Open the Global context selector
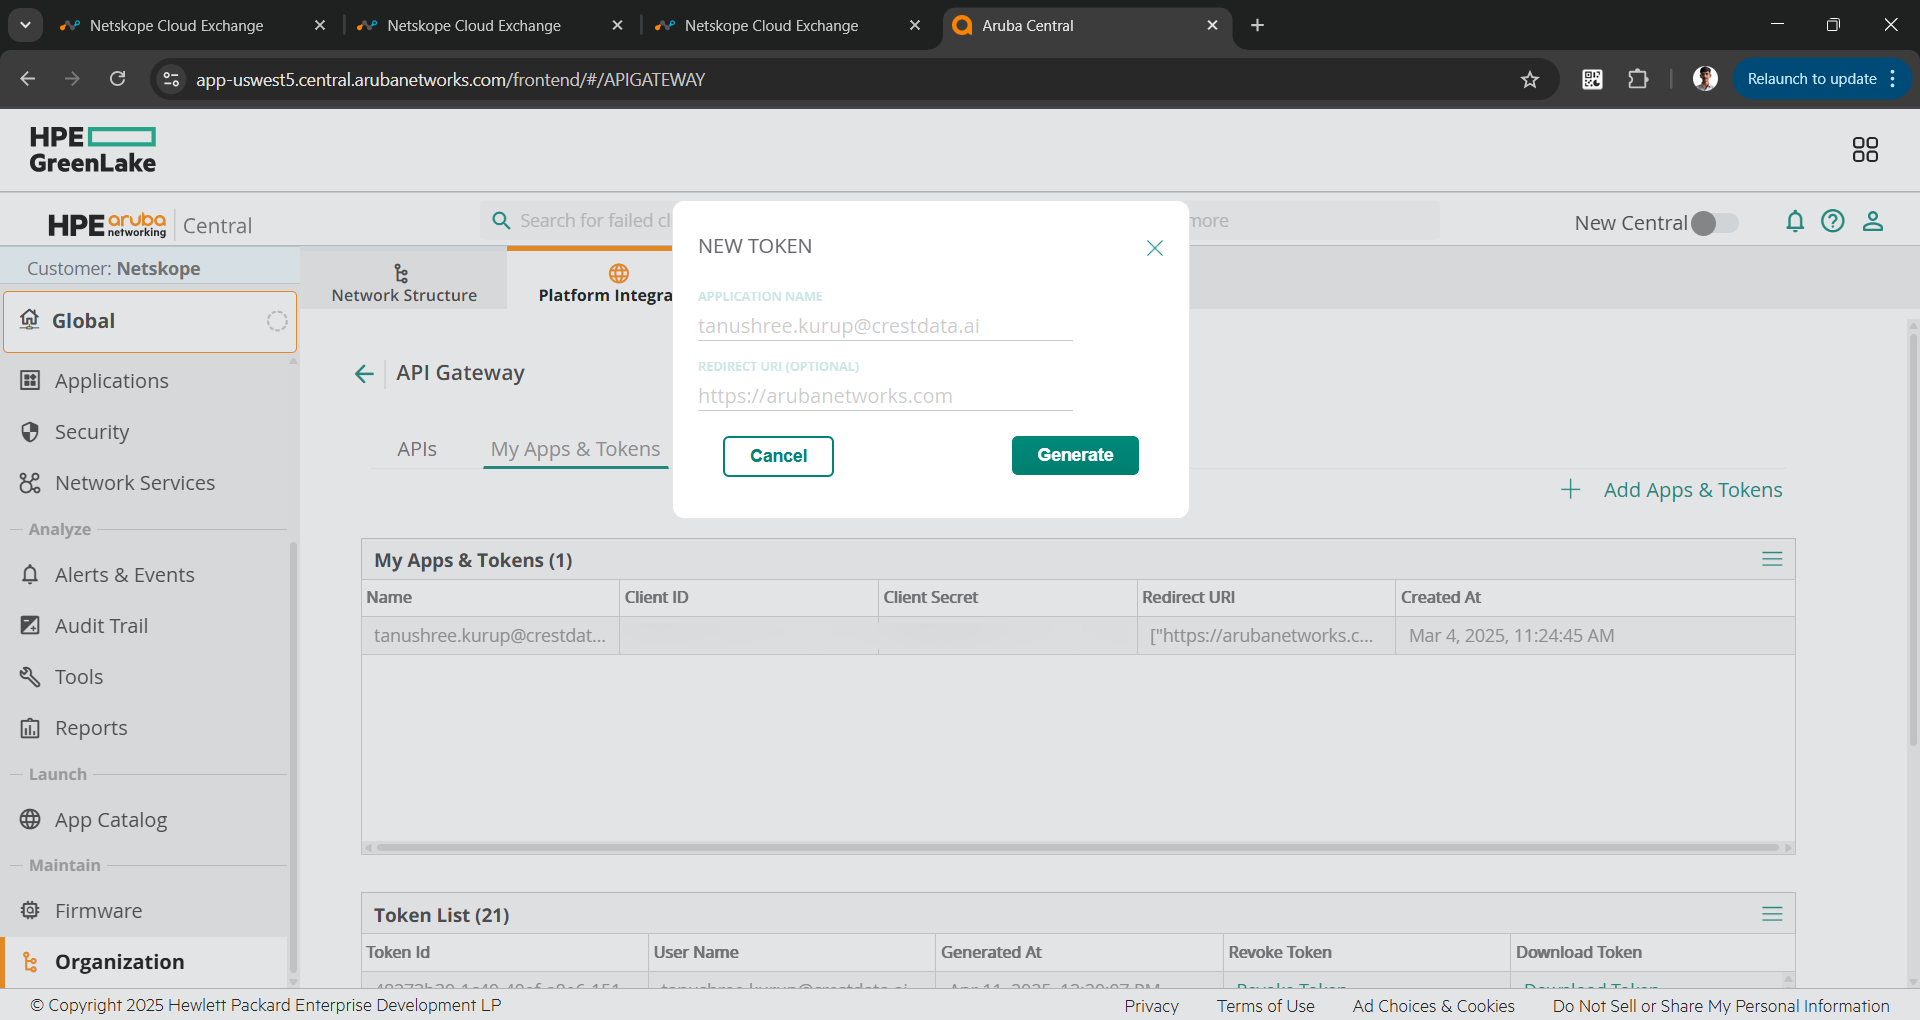The width and height of the screenshot is (1920, 1020). click(x=150, y=321)
